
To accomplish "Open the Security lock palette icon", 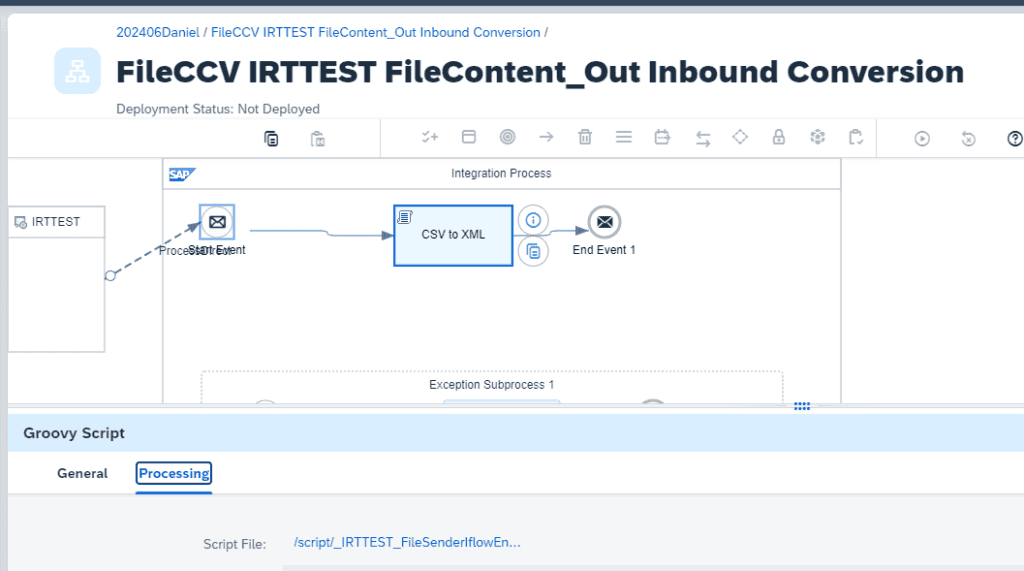I will (778, 137).
